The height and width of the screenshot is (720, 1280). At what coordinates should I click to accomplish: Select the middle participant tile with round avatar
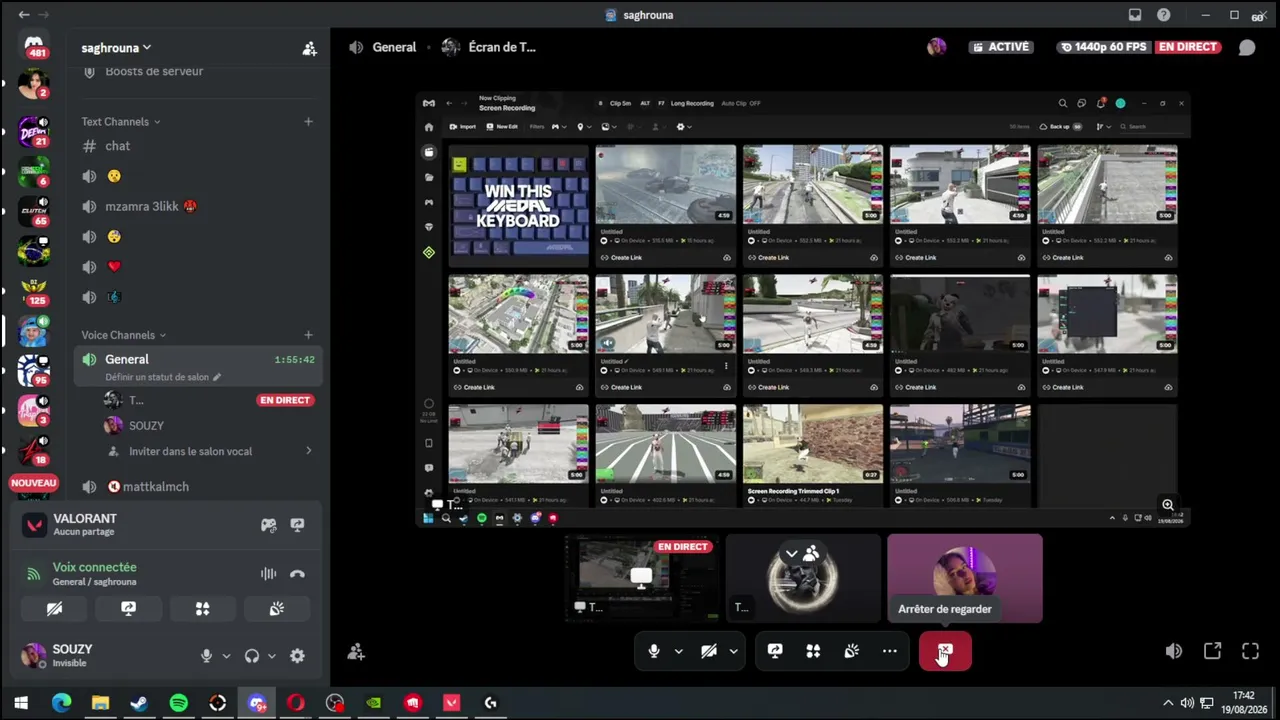point(803,578)
